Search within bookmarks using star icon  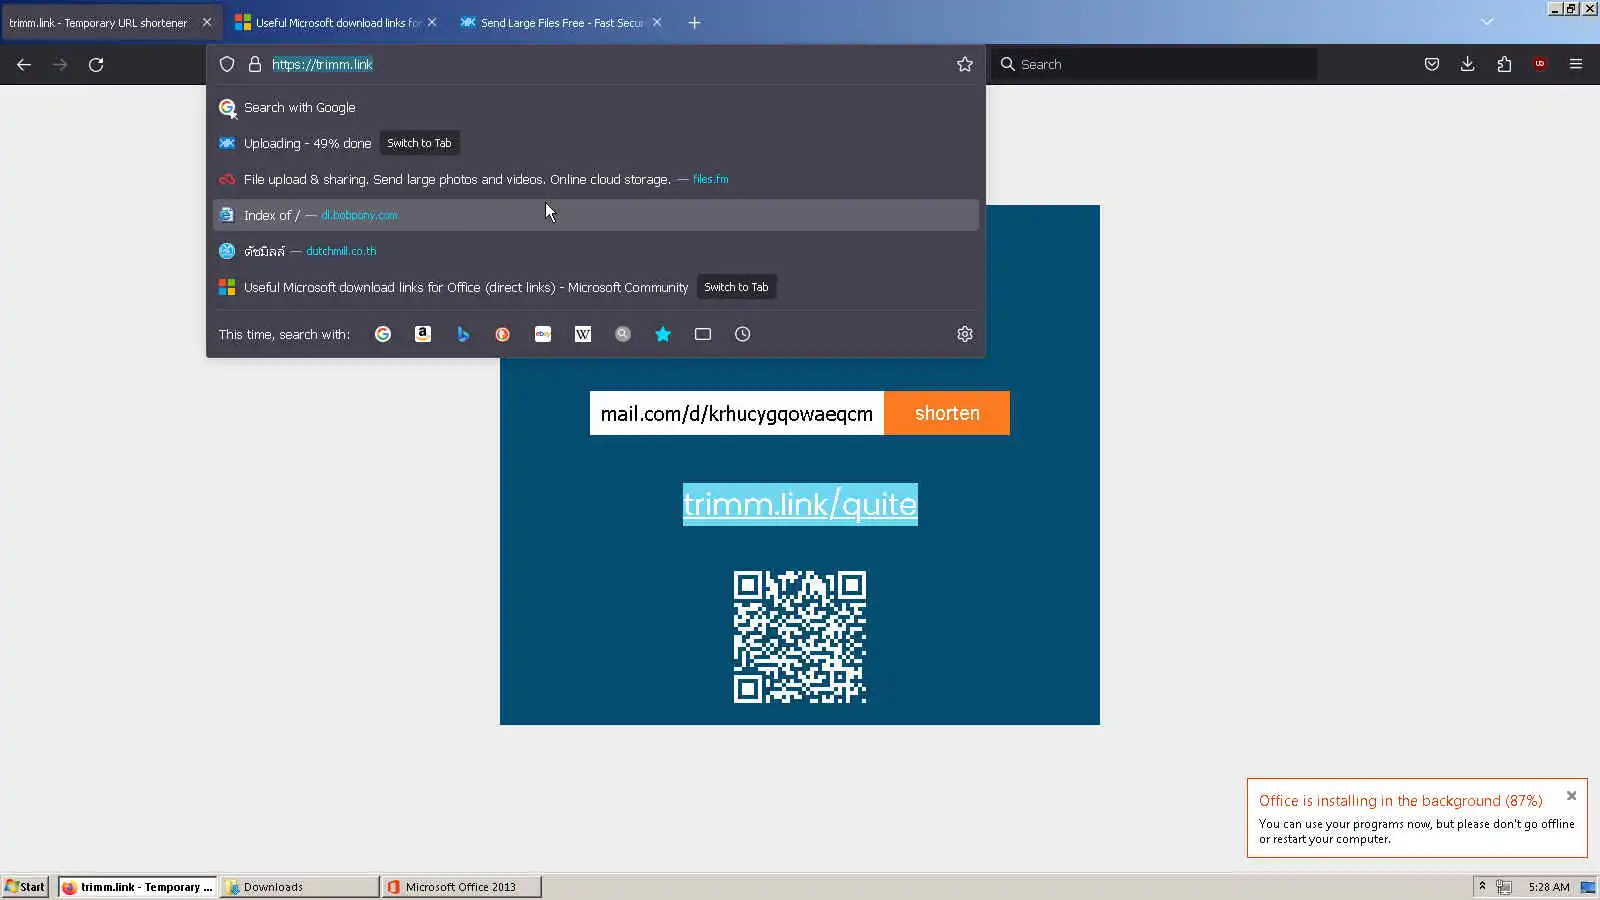(663, 334)
